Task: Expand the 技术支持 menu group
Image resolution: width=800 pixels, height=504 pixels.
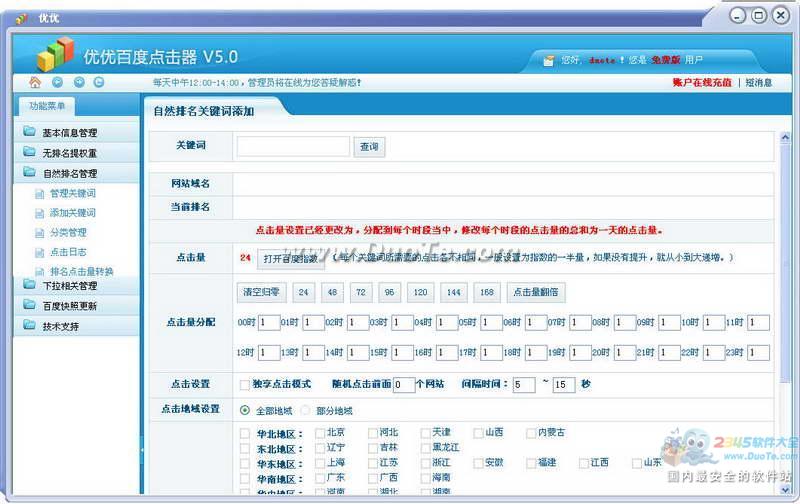Action: coord(77,326)
